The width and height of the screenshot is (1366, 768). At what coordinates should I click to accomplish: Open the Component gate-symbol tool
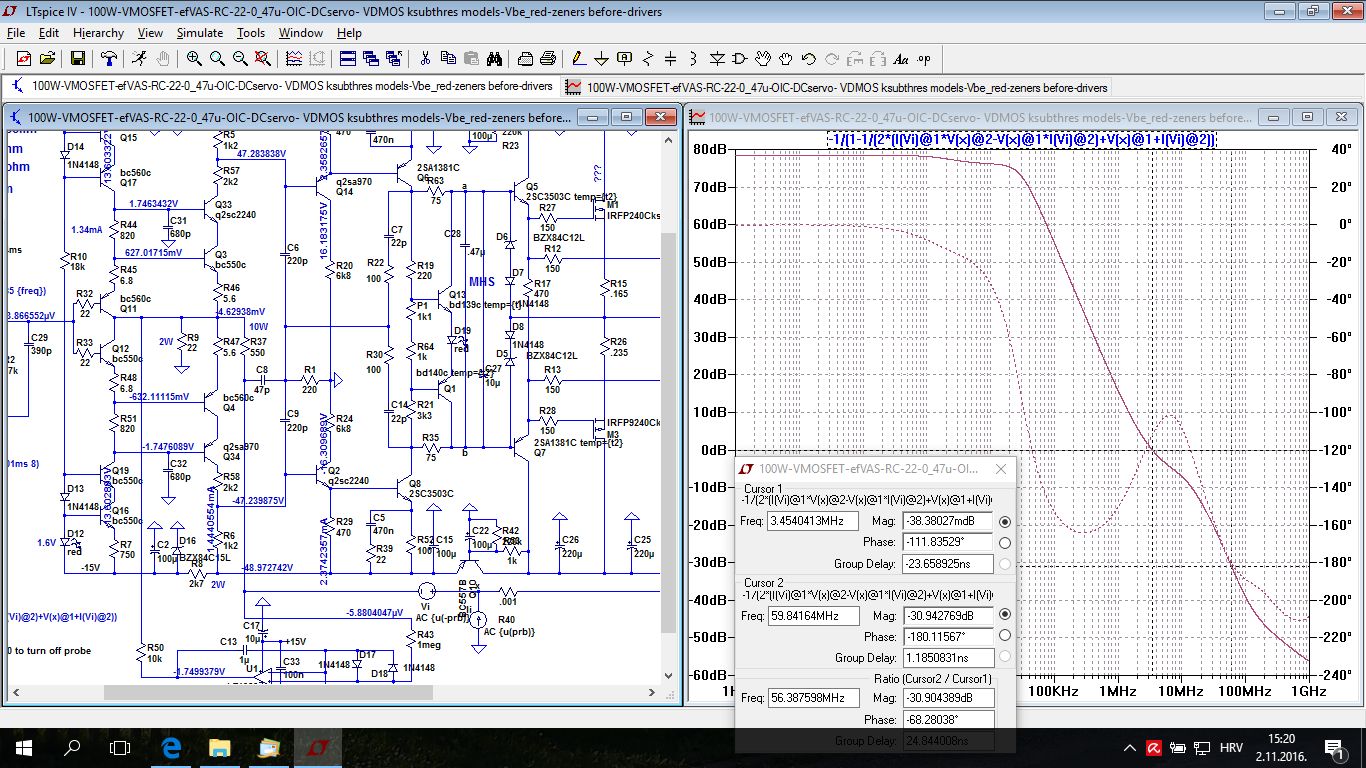pyautogui.click(x=740, y=58)
